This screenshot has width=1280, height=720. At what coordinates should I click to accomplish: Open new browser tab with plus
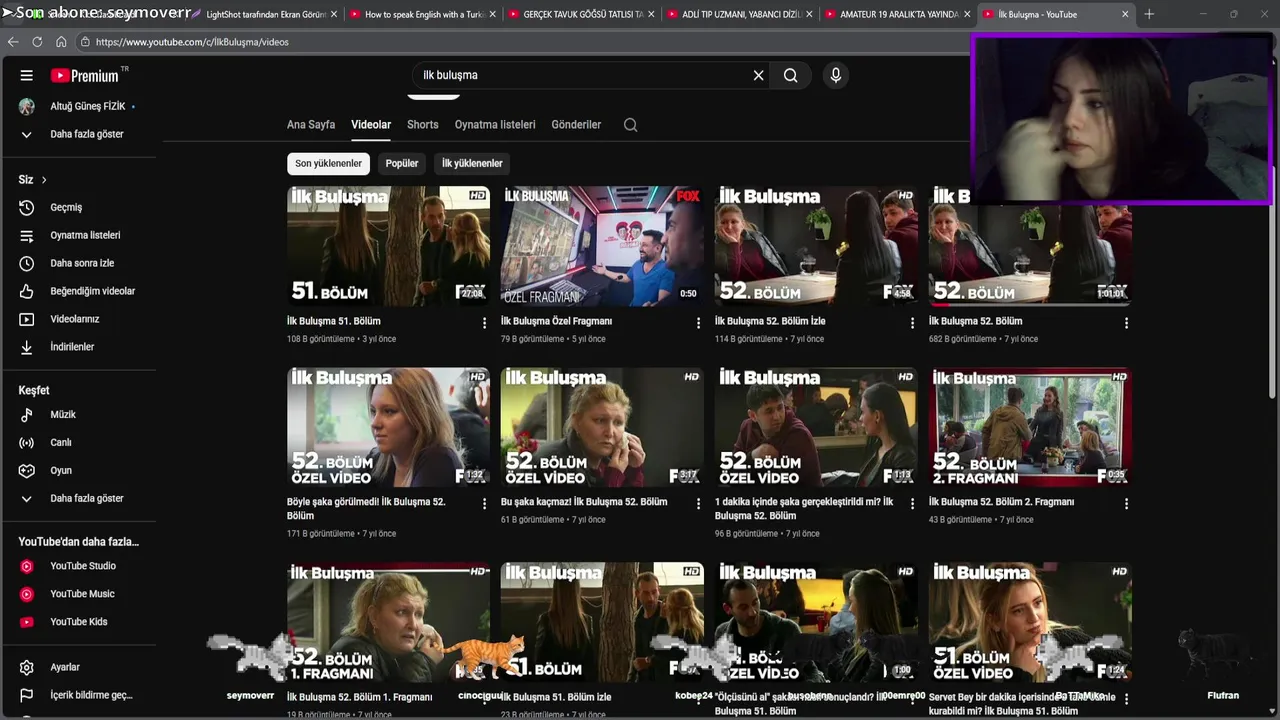pos(1149,14)
